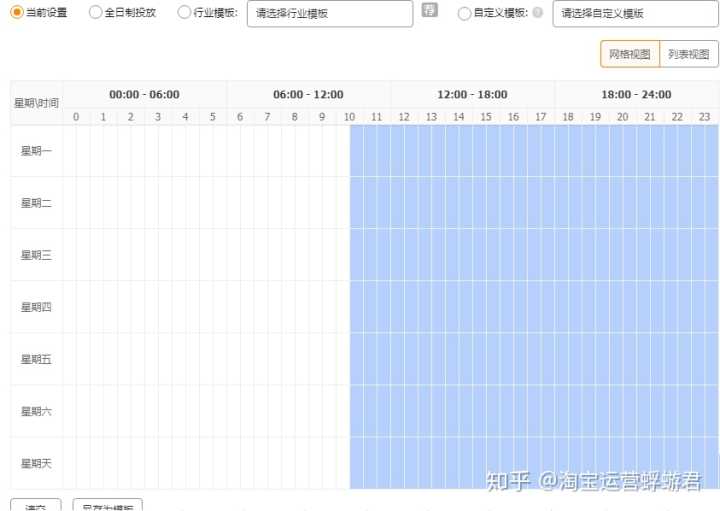Click the blue 星期三 cell at hour 14
720x511 pixels.
coord(459,255)
